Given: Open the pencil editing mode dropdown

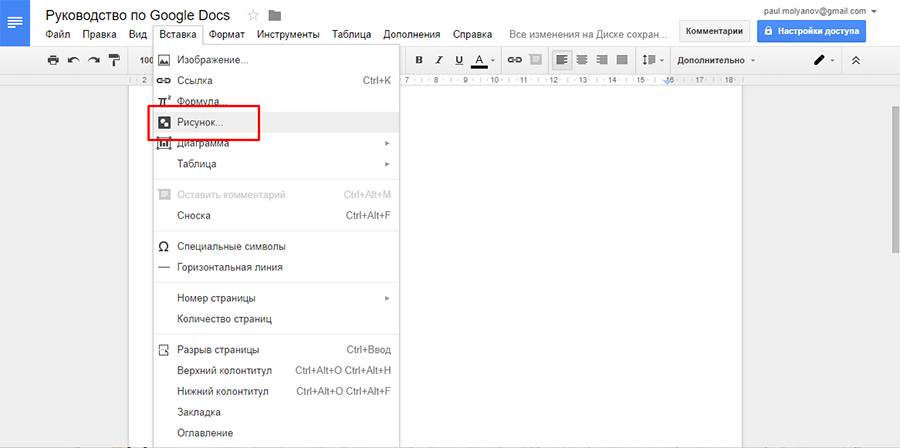Looking at the screenshot, I should 824,60.
